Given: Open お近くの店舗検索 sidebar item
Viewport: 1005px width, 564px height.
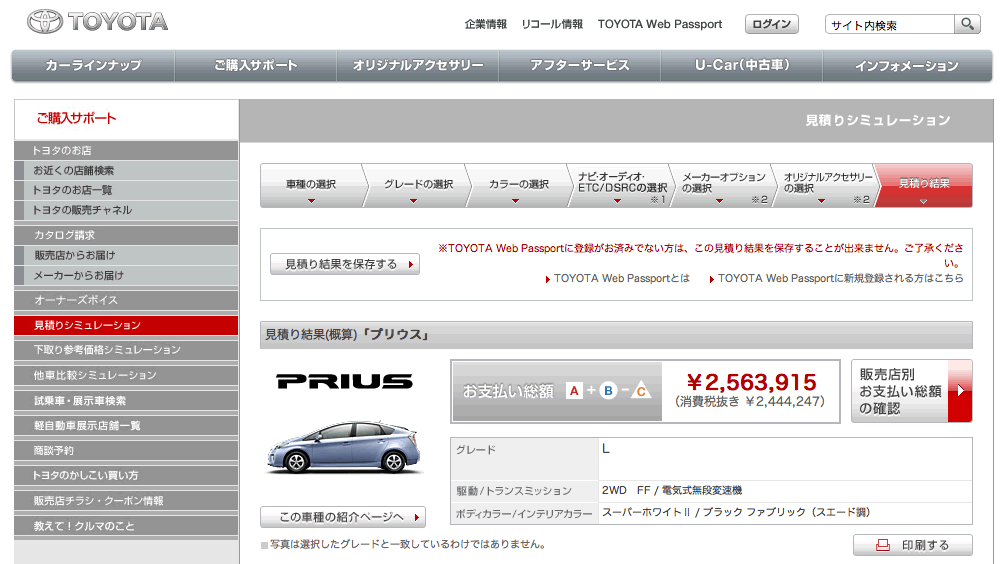Looking at the screenshot, I should [126, 170].
